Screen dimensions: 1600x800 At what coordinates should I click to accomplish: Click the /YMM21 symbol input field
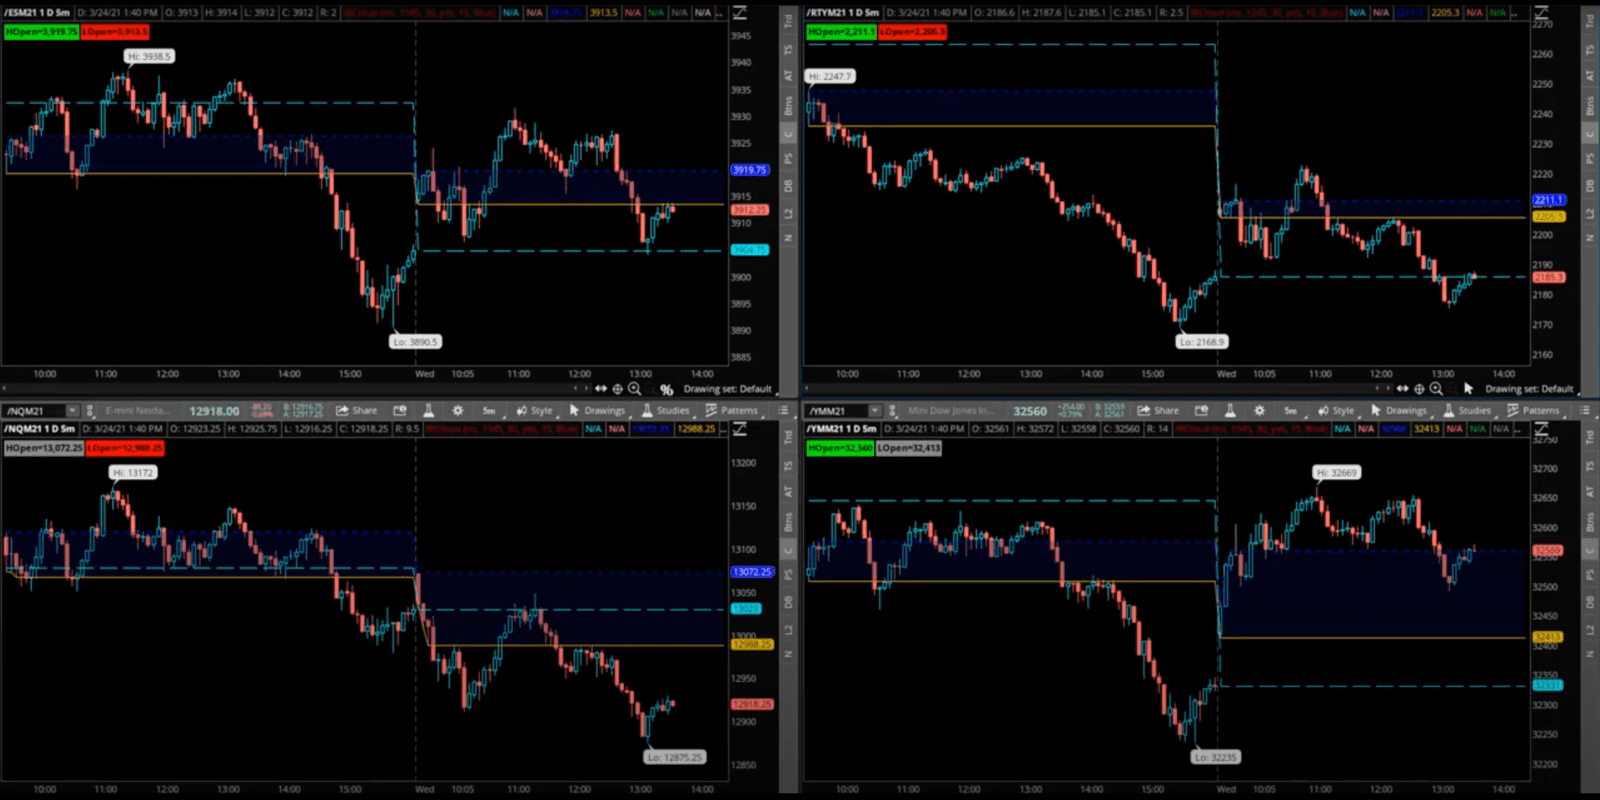tap(836, 411)
